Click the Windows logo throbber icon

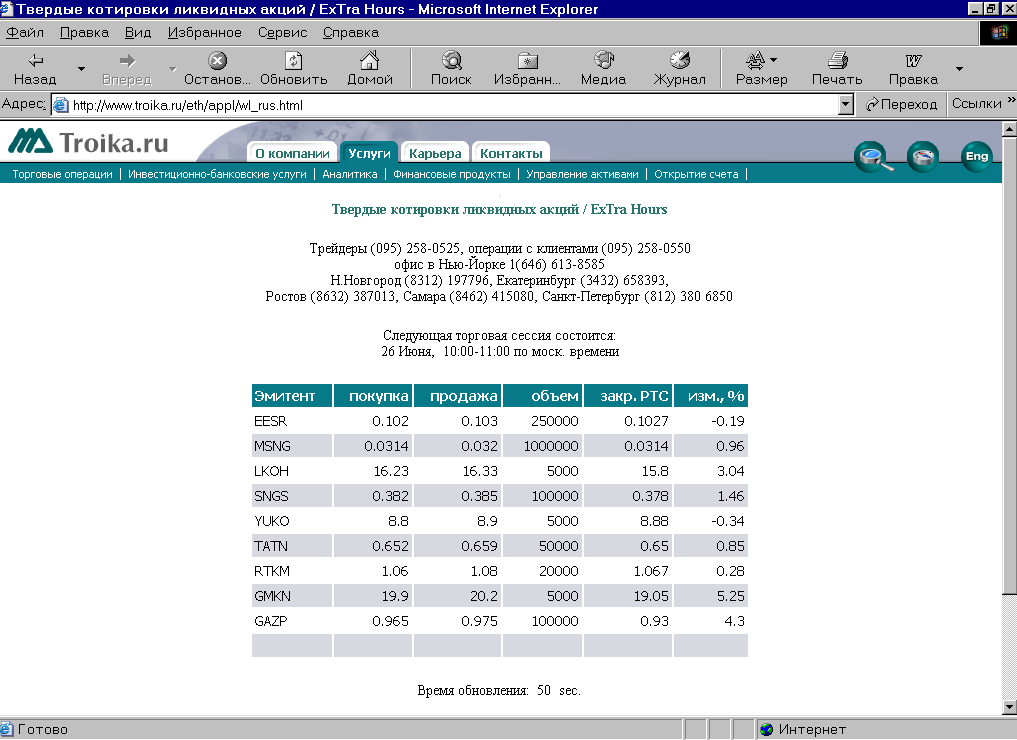(999, 32)
